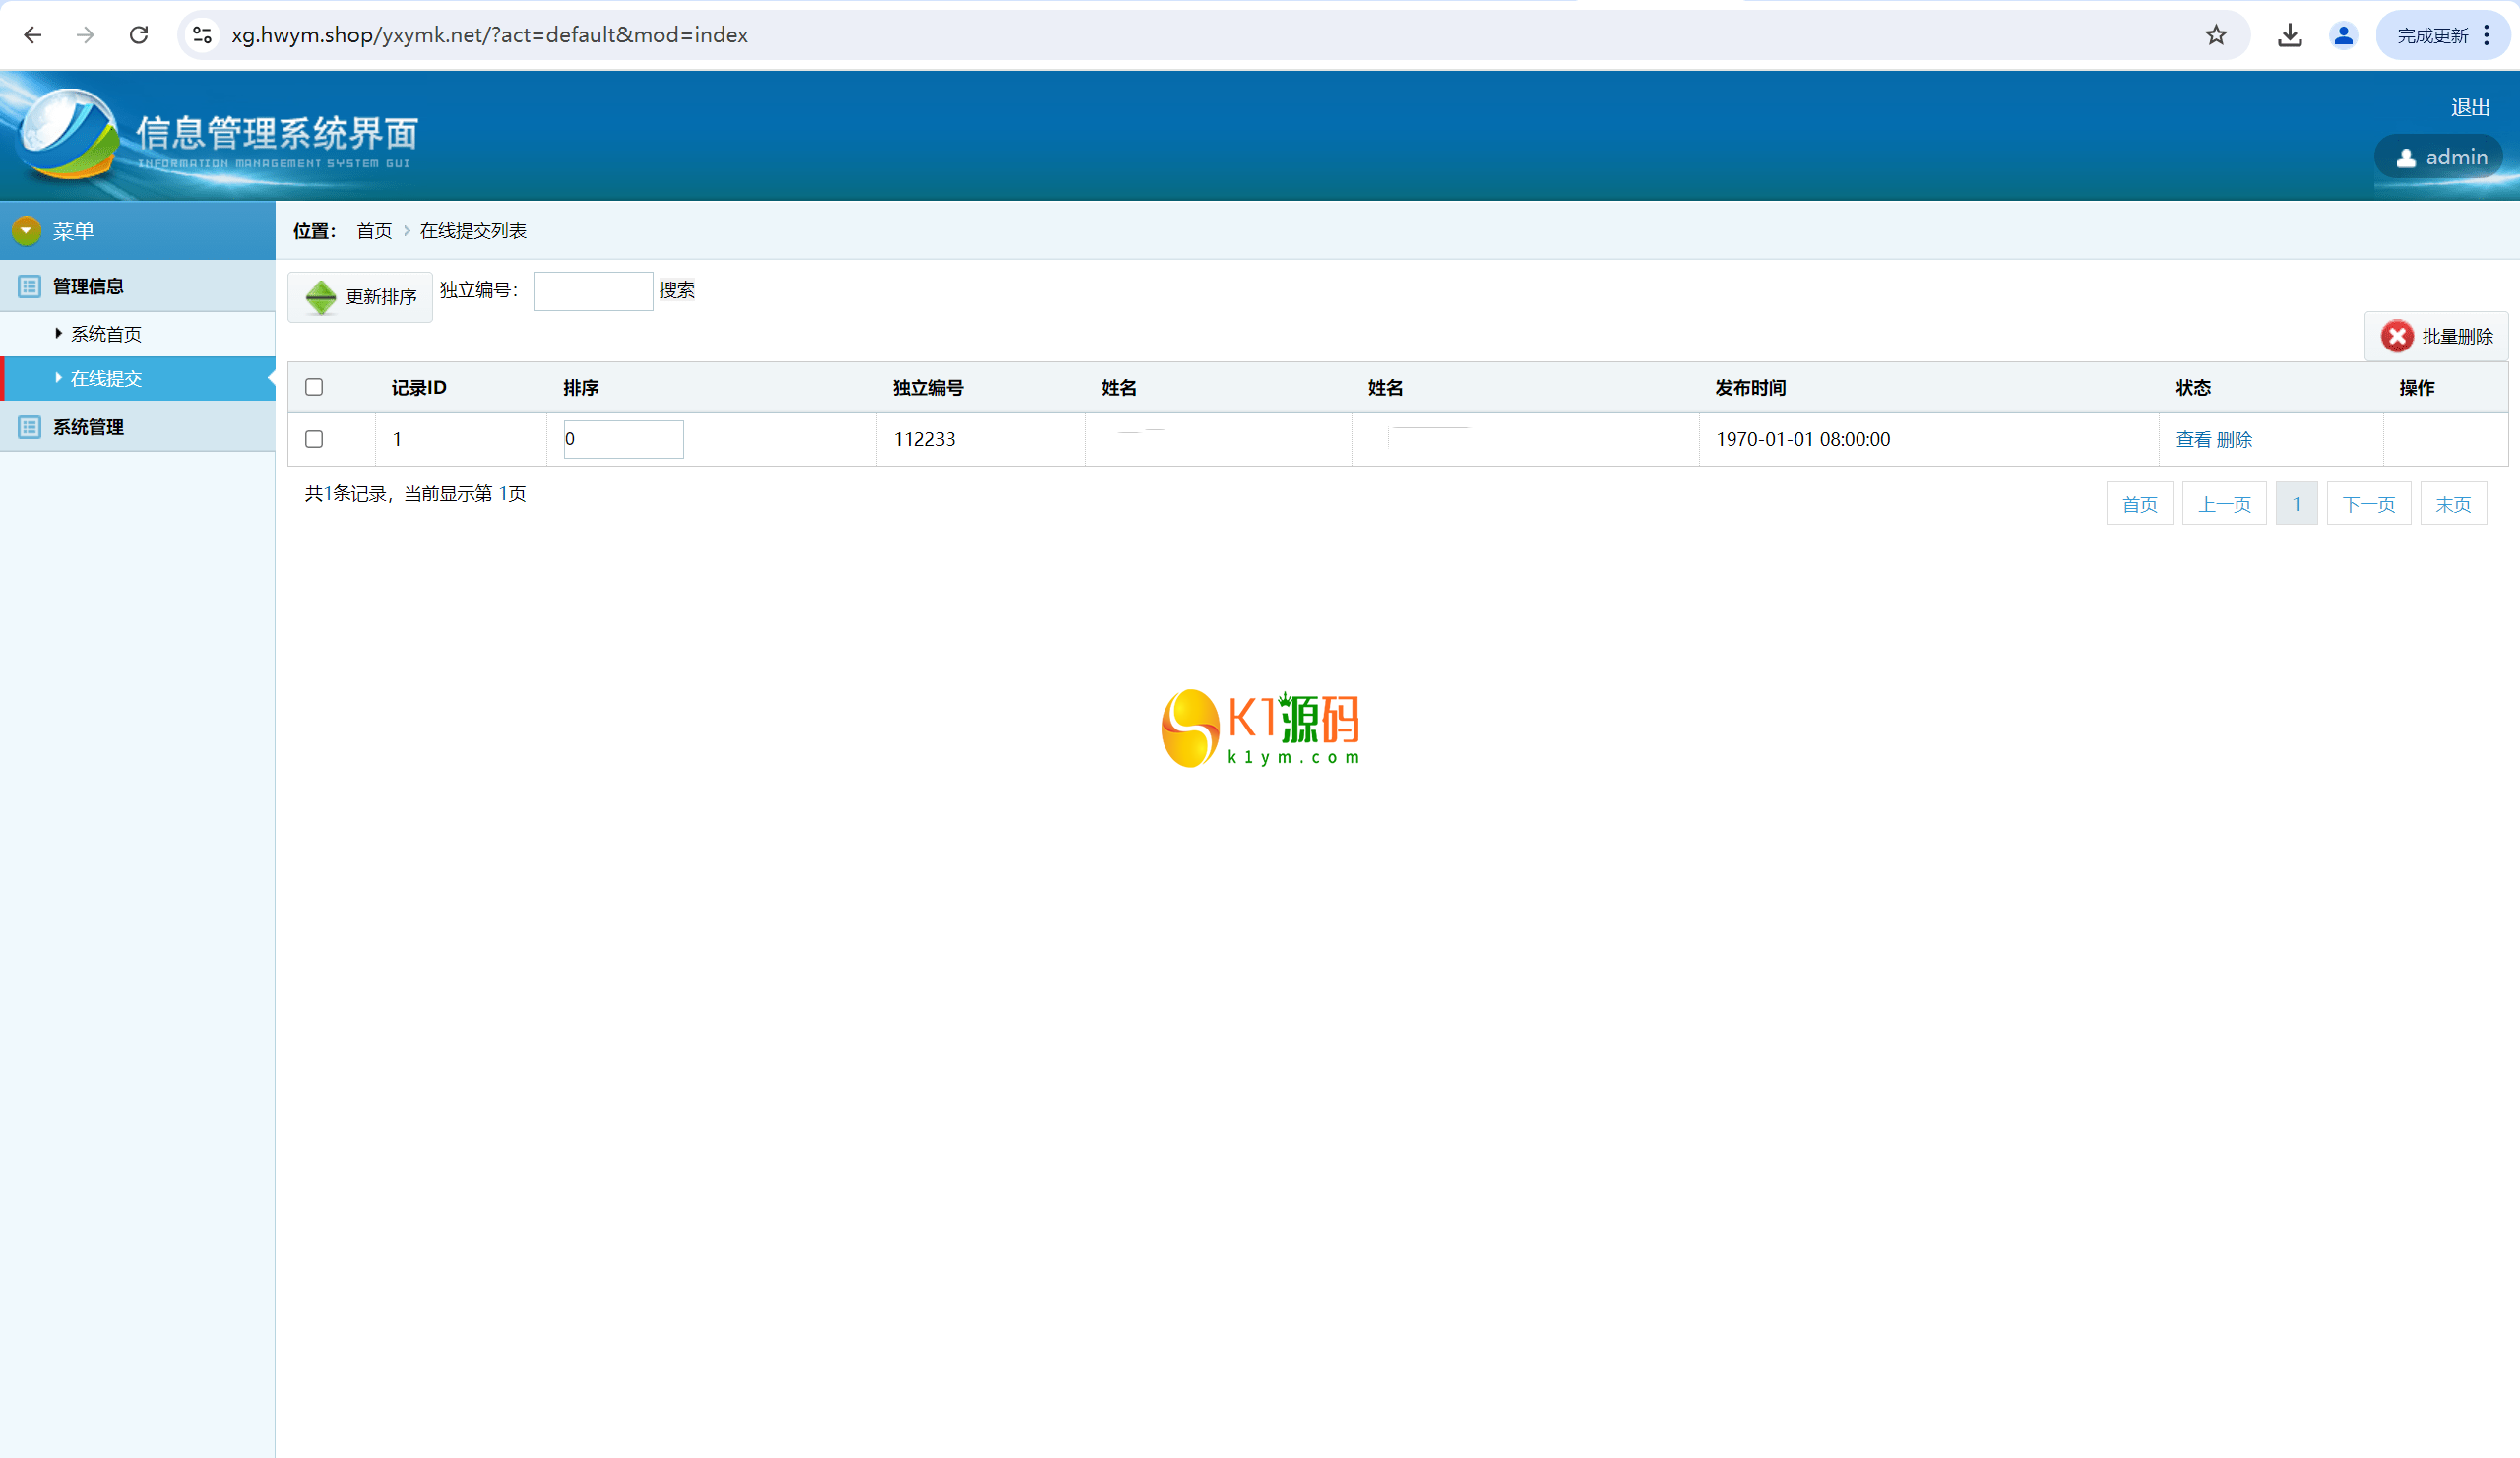The width and height of the screenshot is (2520, 1458).
Task: Click the green diamond 更新排序 icon
Action: click(320, 297)
